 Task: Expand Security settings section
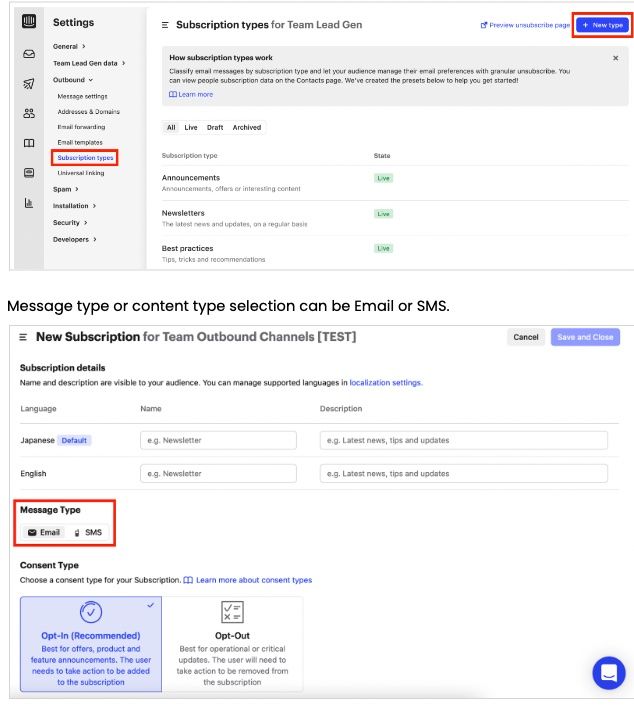point(70,222)
